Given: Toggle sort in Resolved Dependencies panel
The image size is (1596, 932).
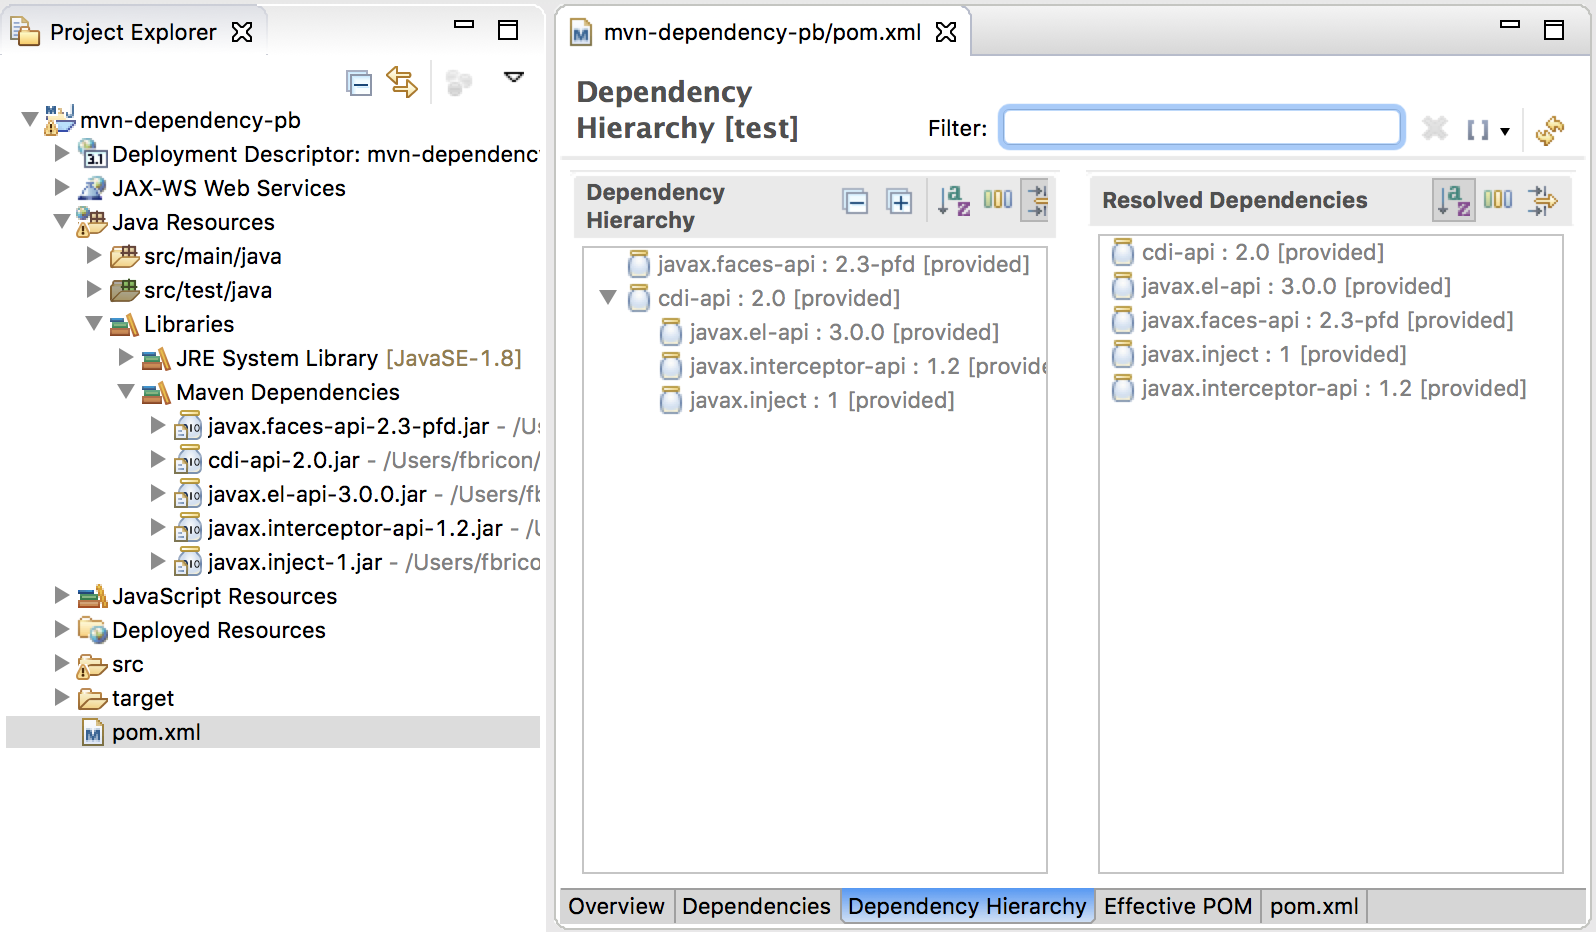Looking at the screenshot, I should coord(1453,201).
